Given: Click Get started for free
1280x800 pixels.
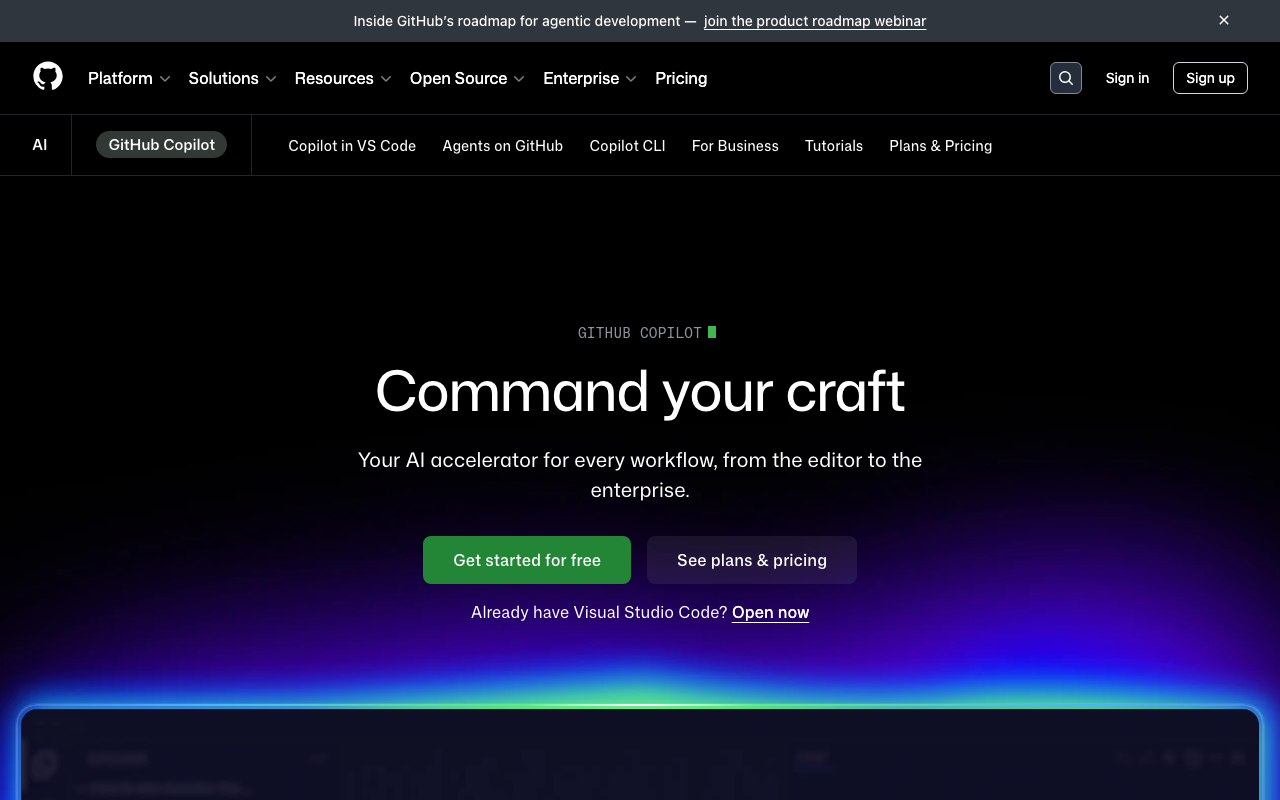Looking at the screenshot, I should pos(526,560).
